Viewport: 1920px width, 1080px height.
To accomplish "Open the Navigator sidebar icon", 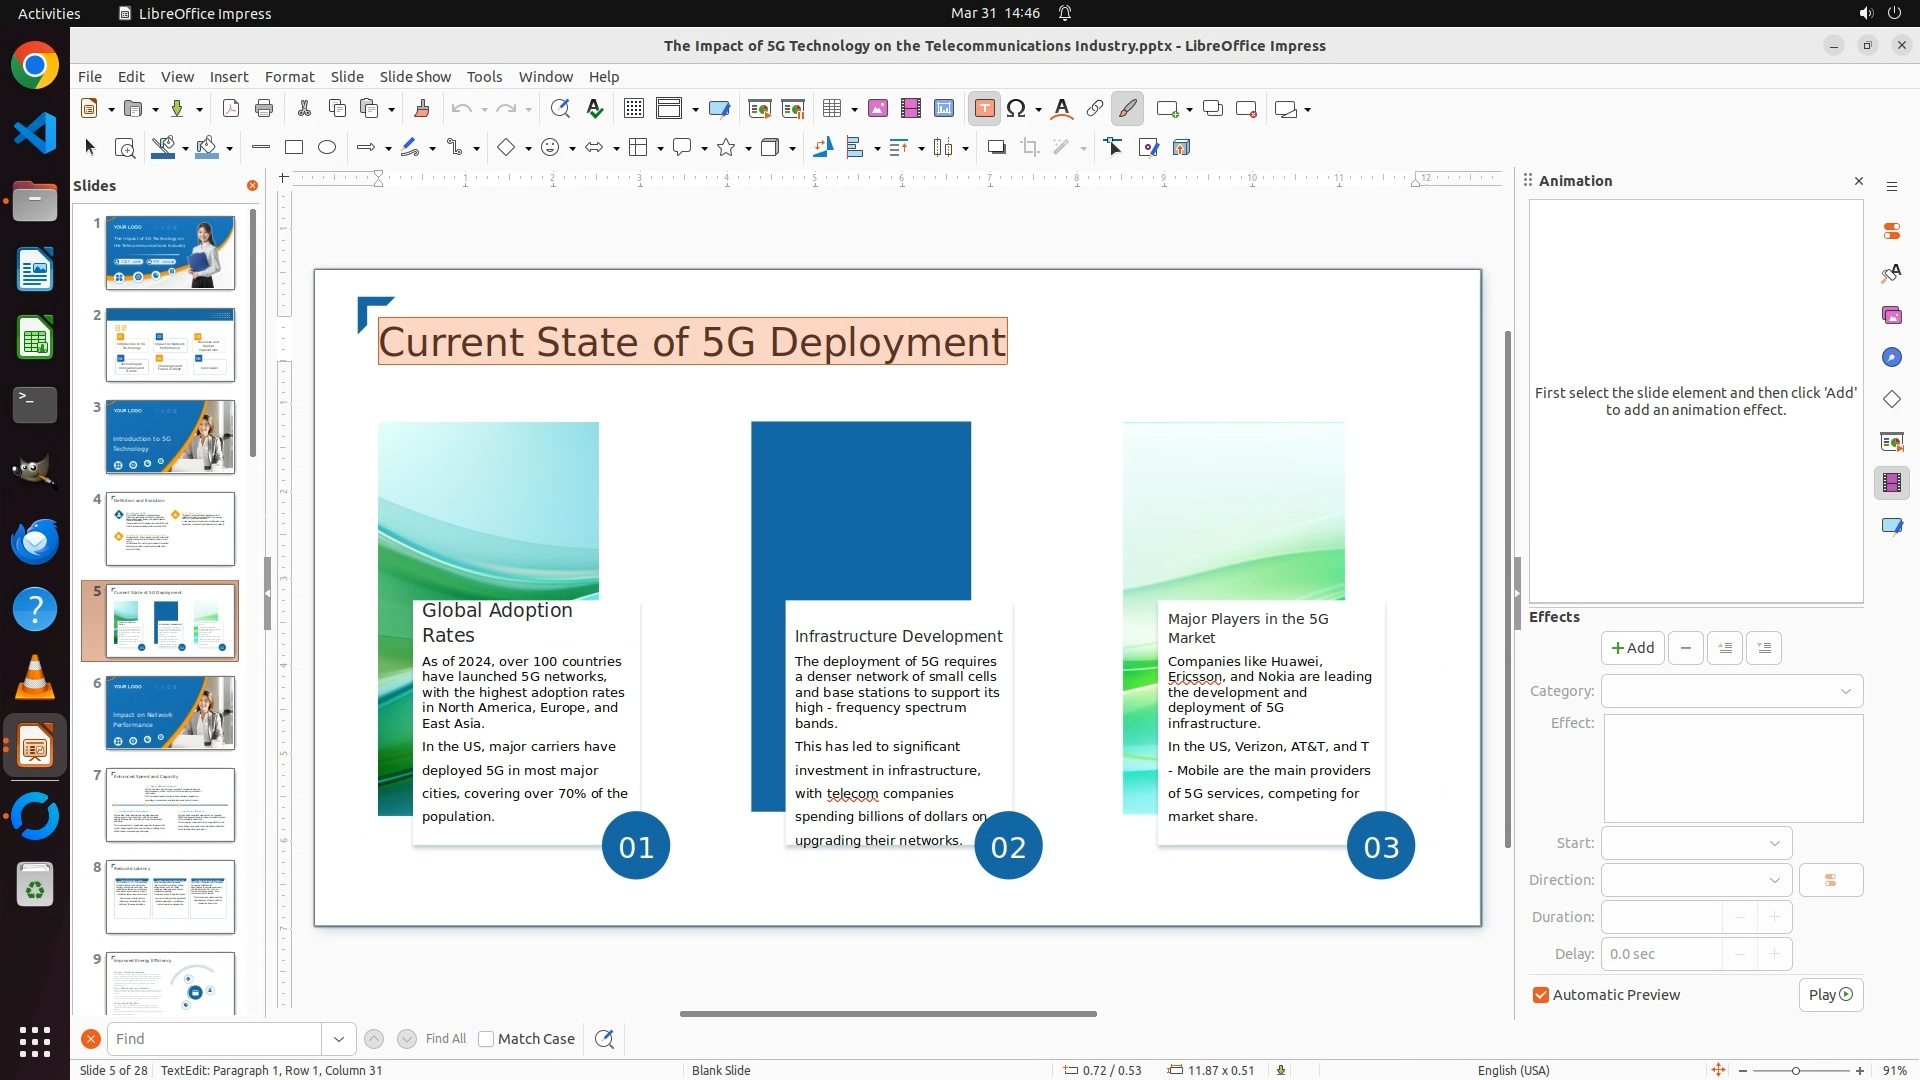I will 1892,357.
